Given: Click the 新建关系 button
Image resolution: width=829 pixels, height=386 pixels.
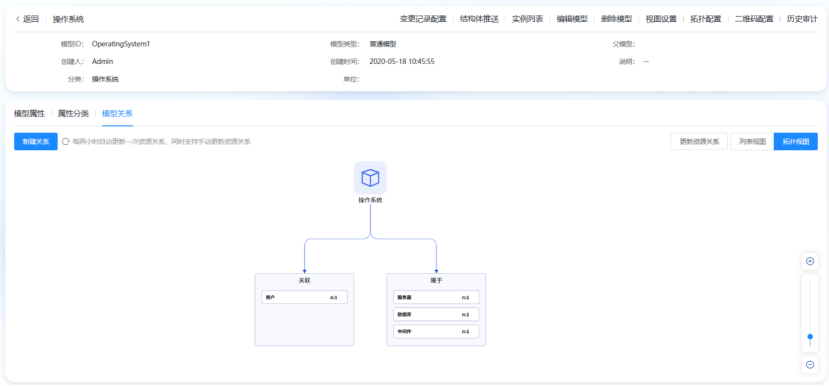Looking at the screenshot, I should click(x=35, y=141).
